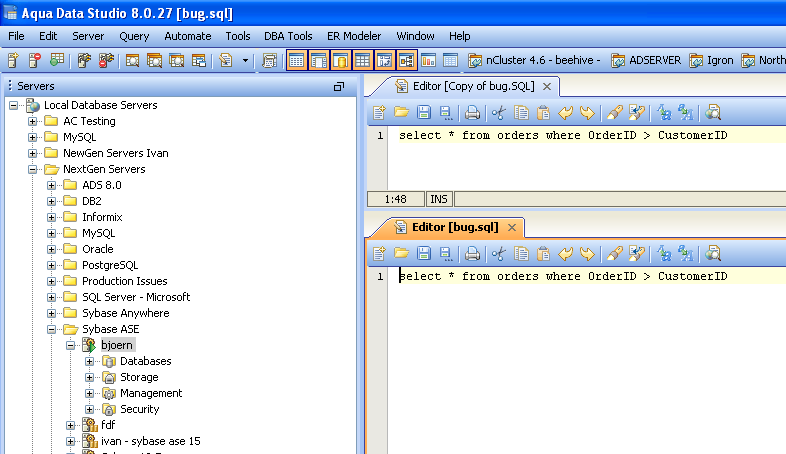
Task: Click Open folder icon in Copy of bug.SQL editor
Action: pyautogui.click(x=401, y=113)
